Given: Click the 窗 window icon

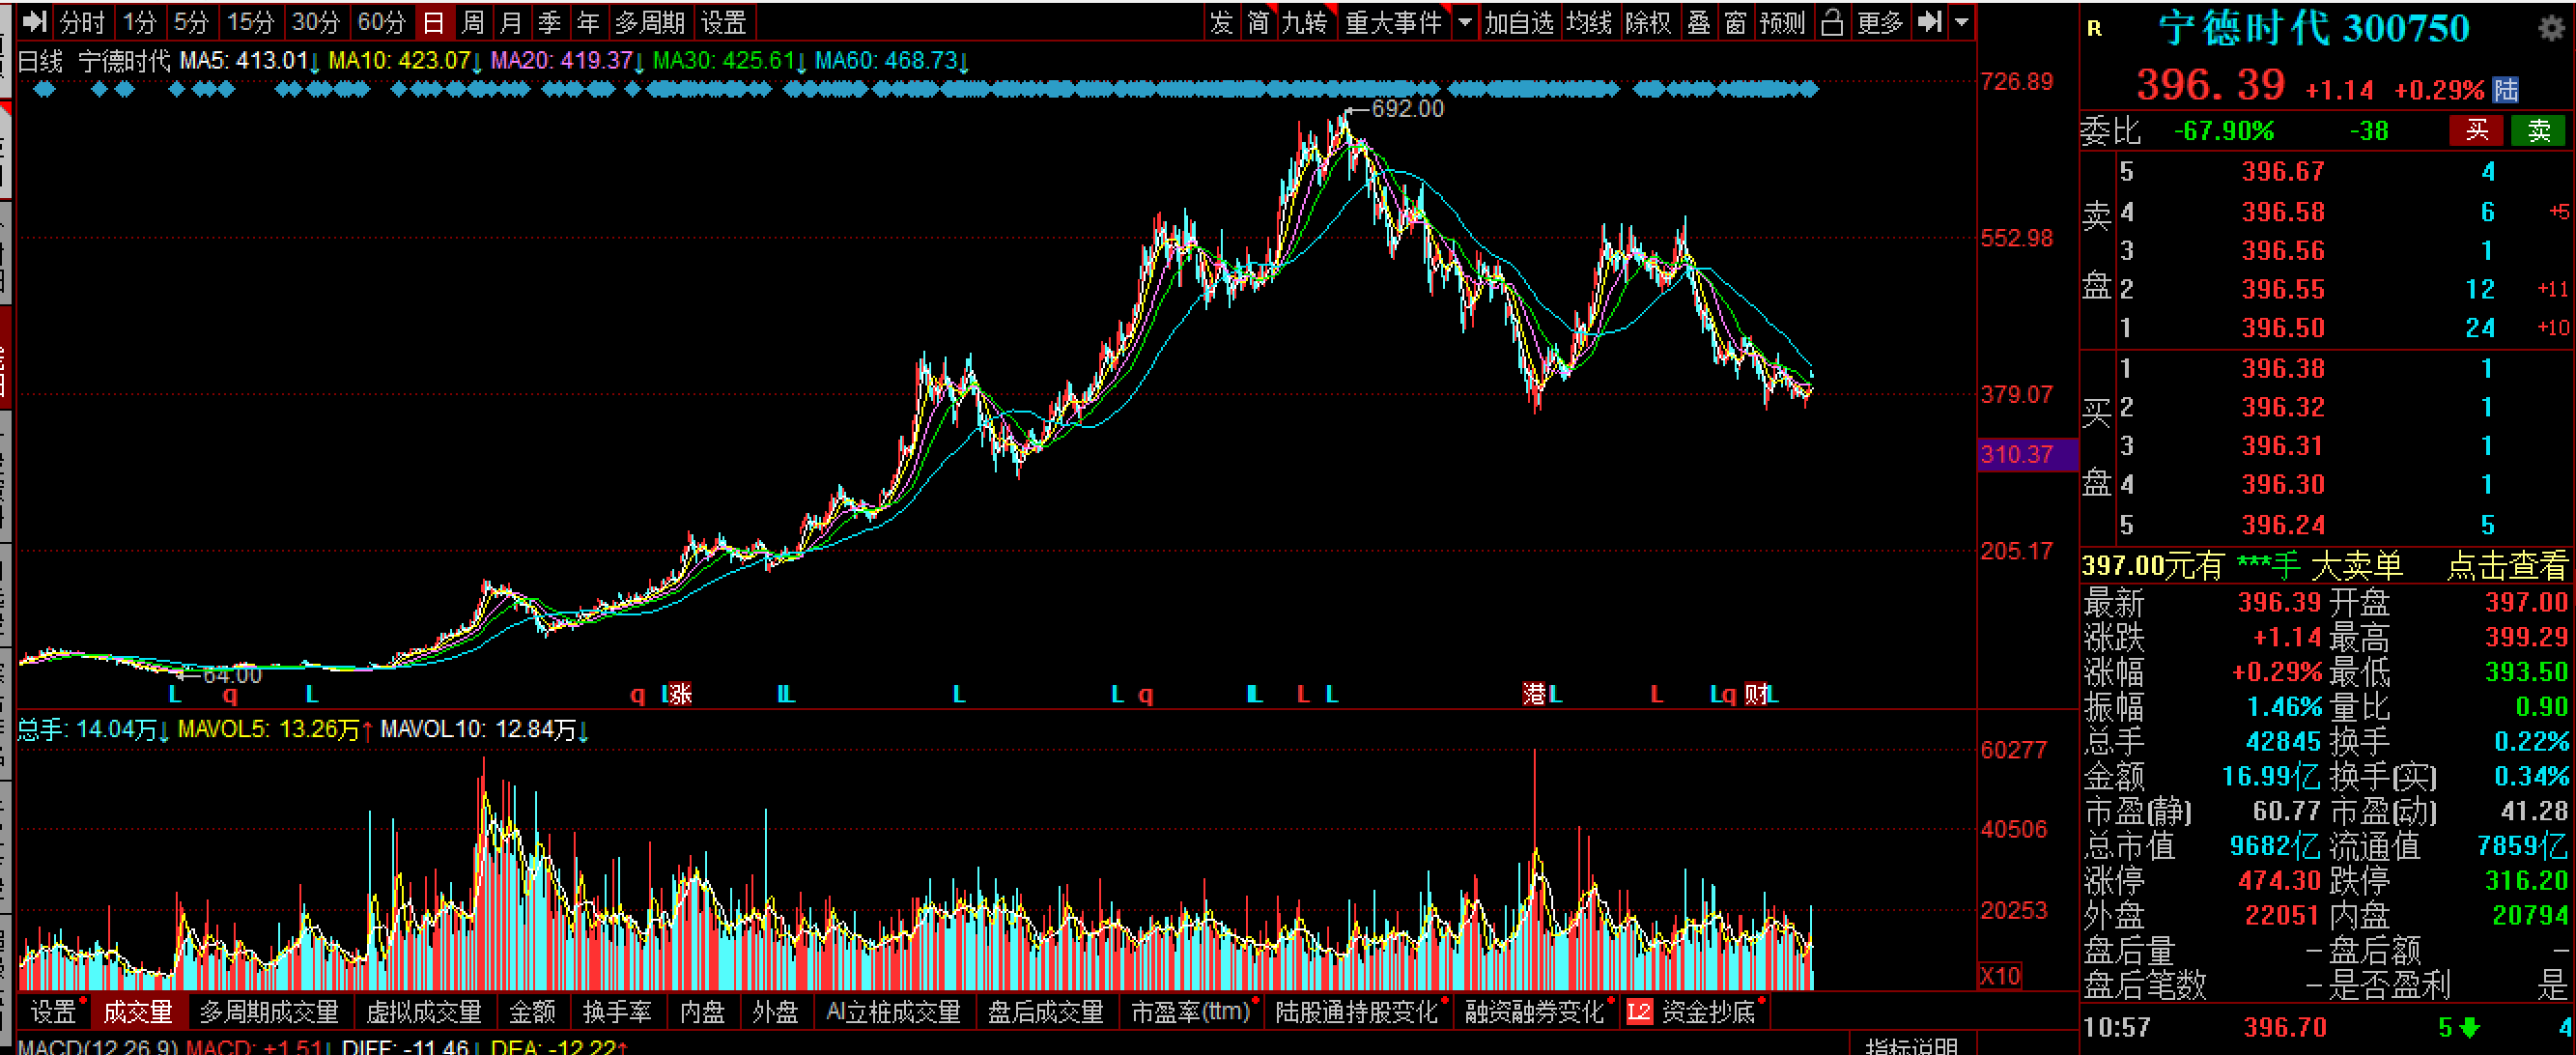Looking at the screenshot, I should point(1736,22).
